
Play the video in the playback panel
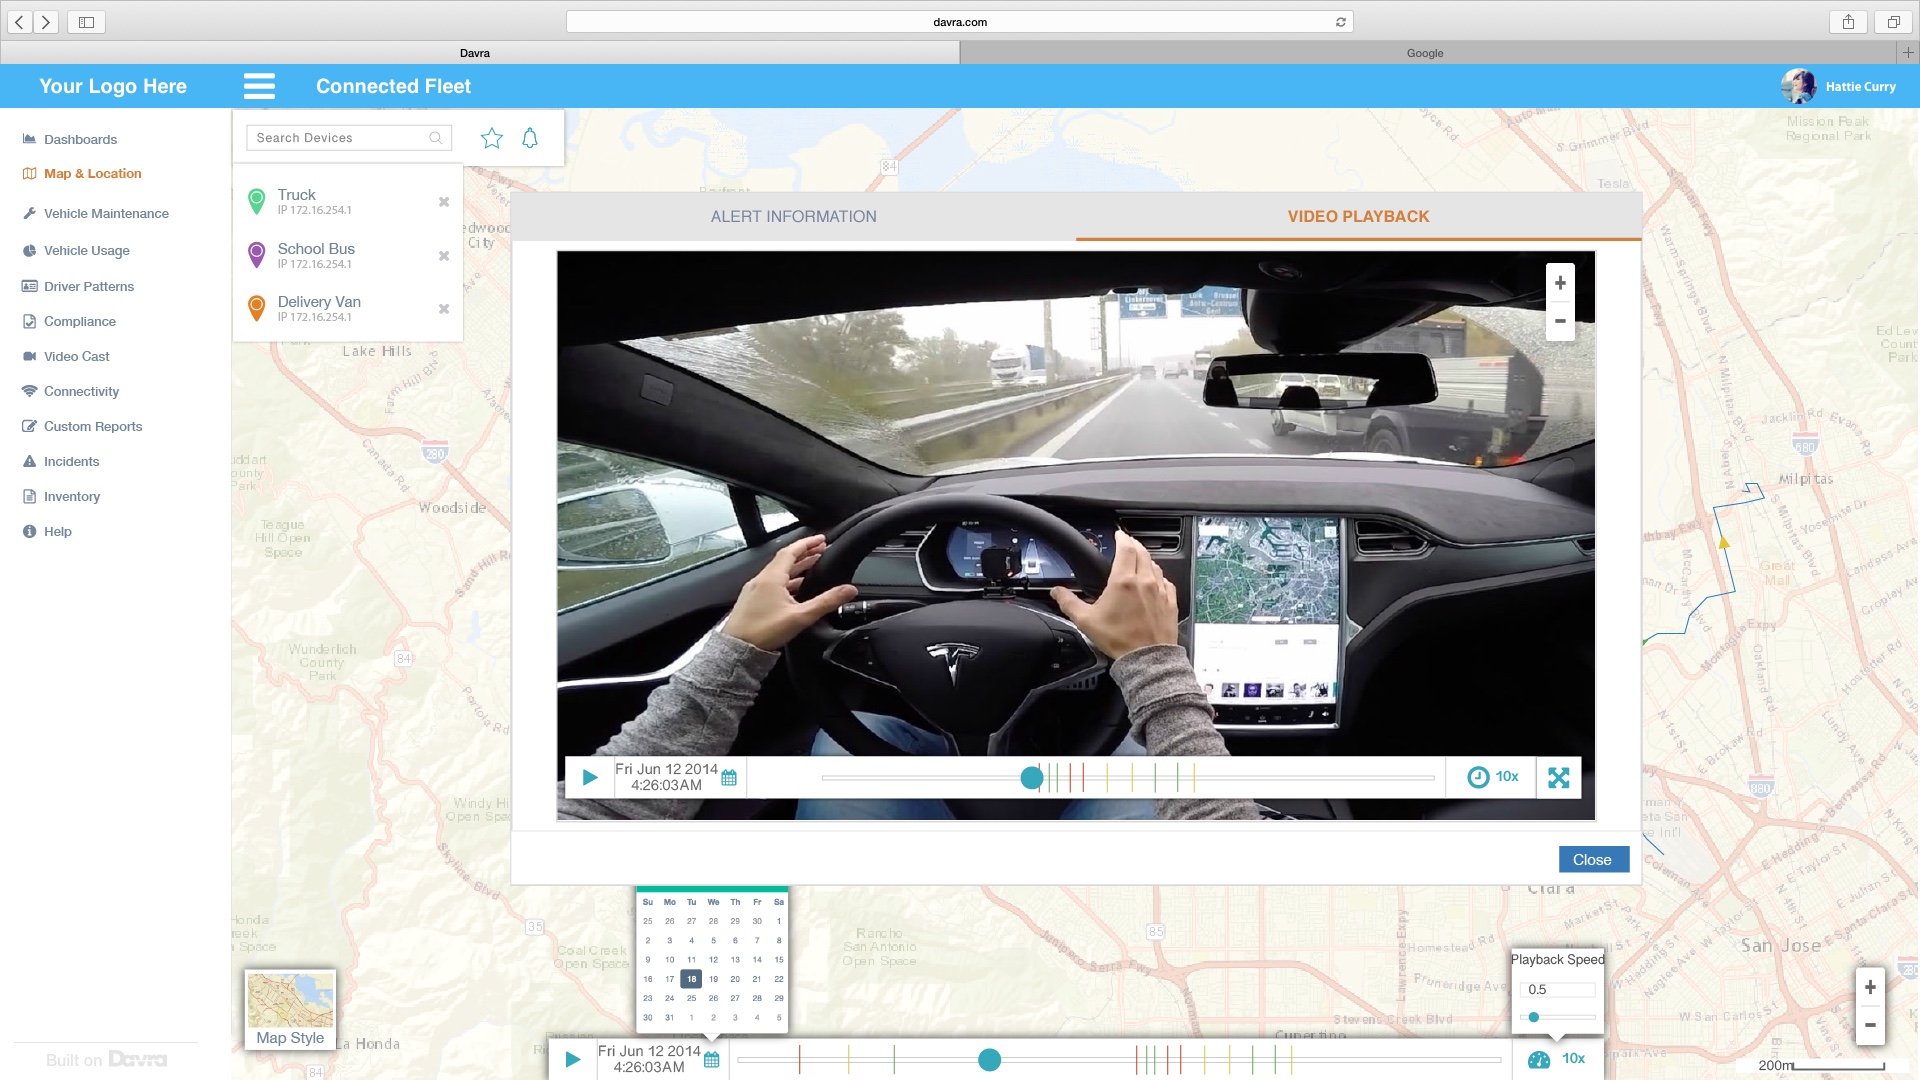coord(590,777)
